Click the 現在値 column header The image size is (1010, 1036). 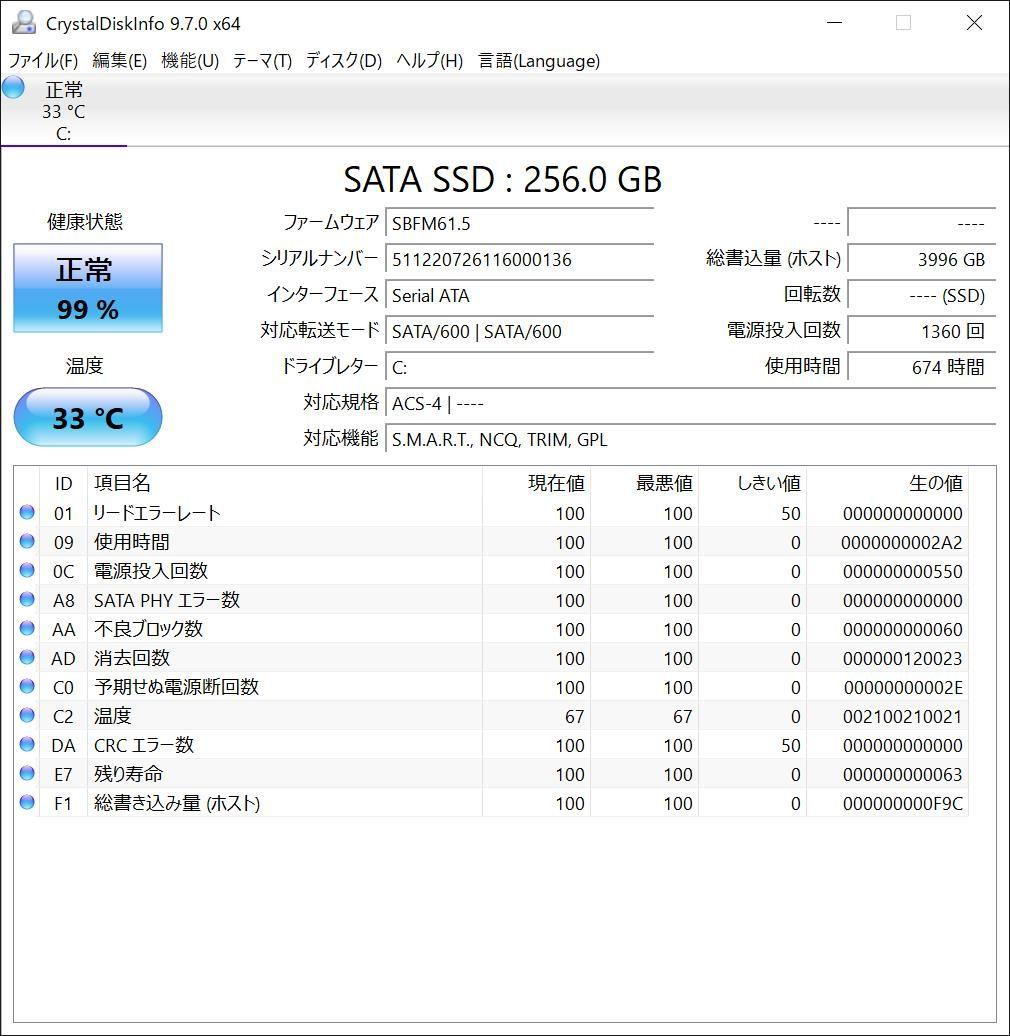pyautogui.click(x=536, y=484)
